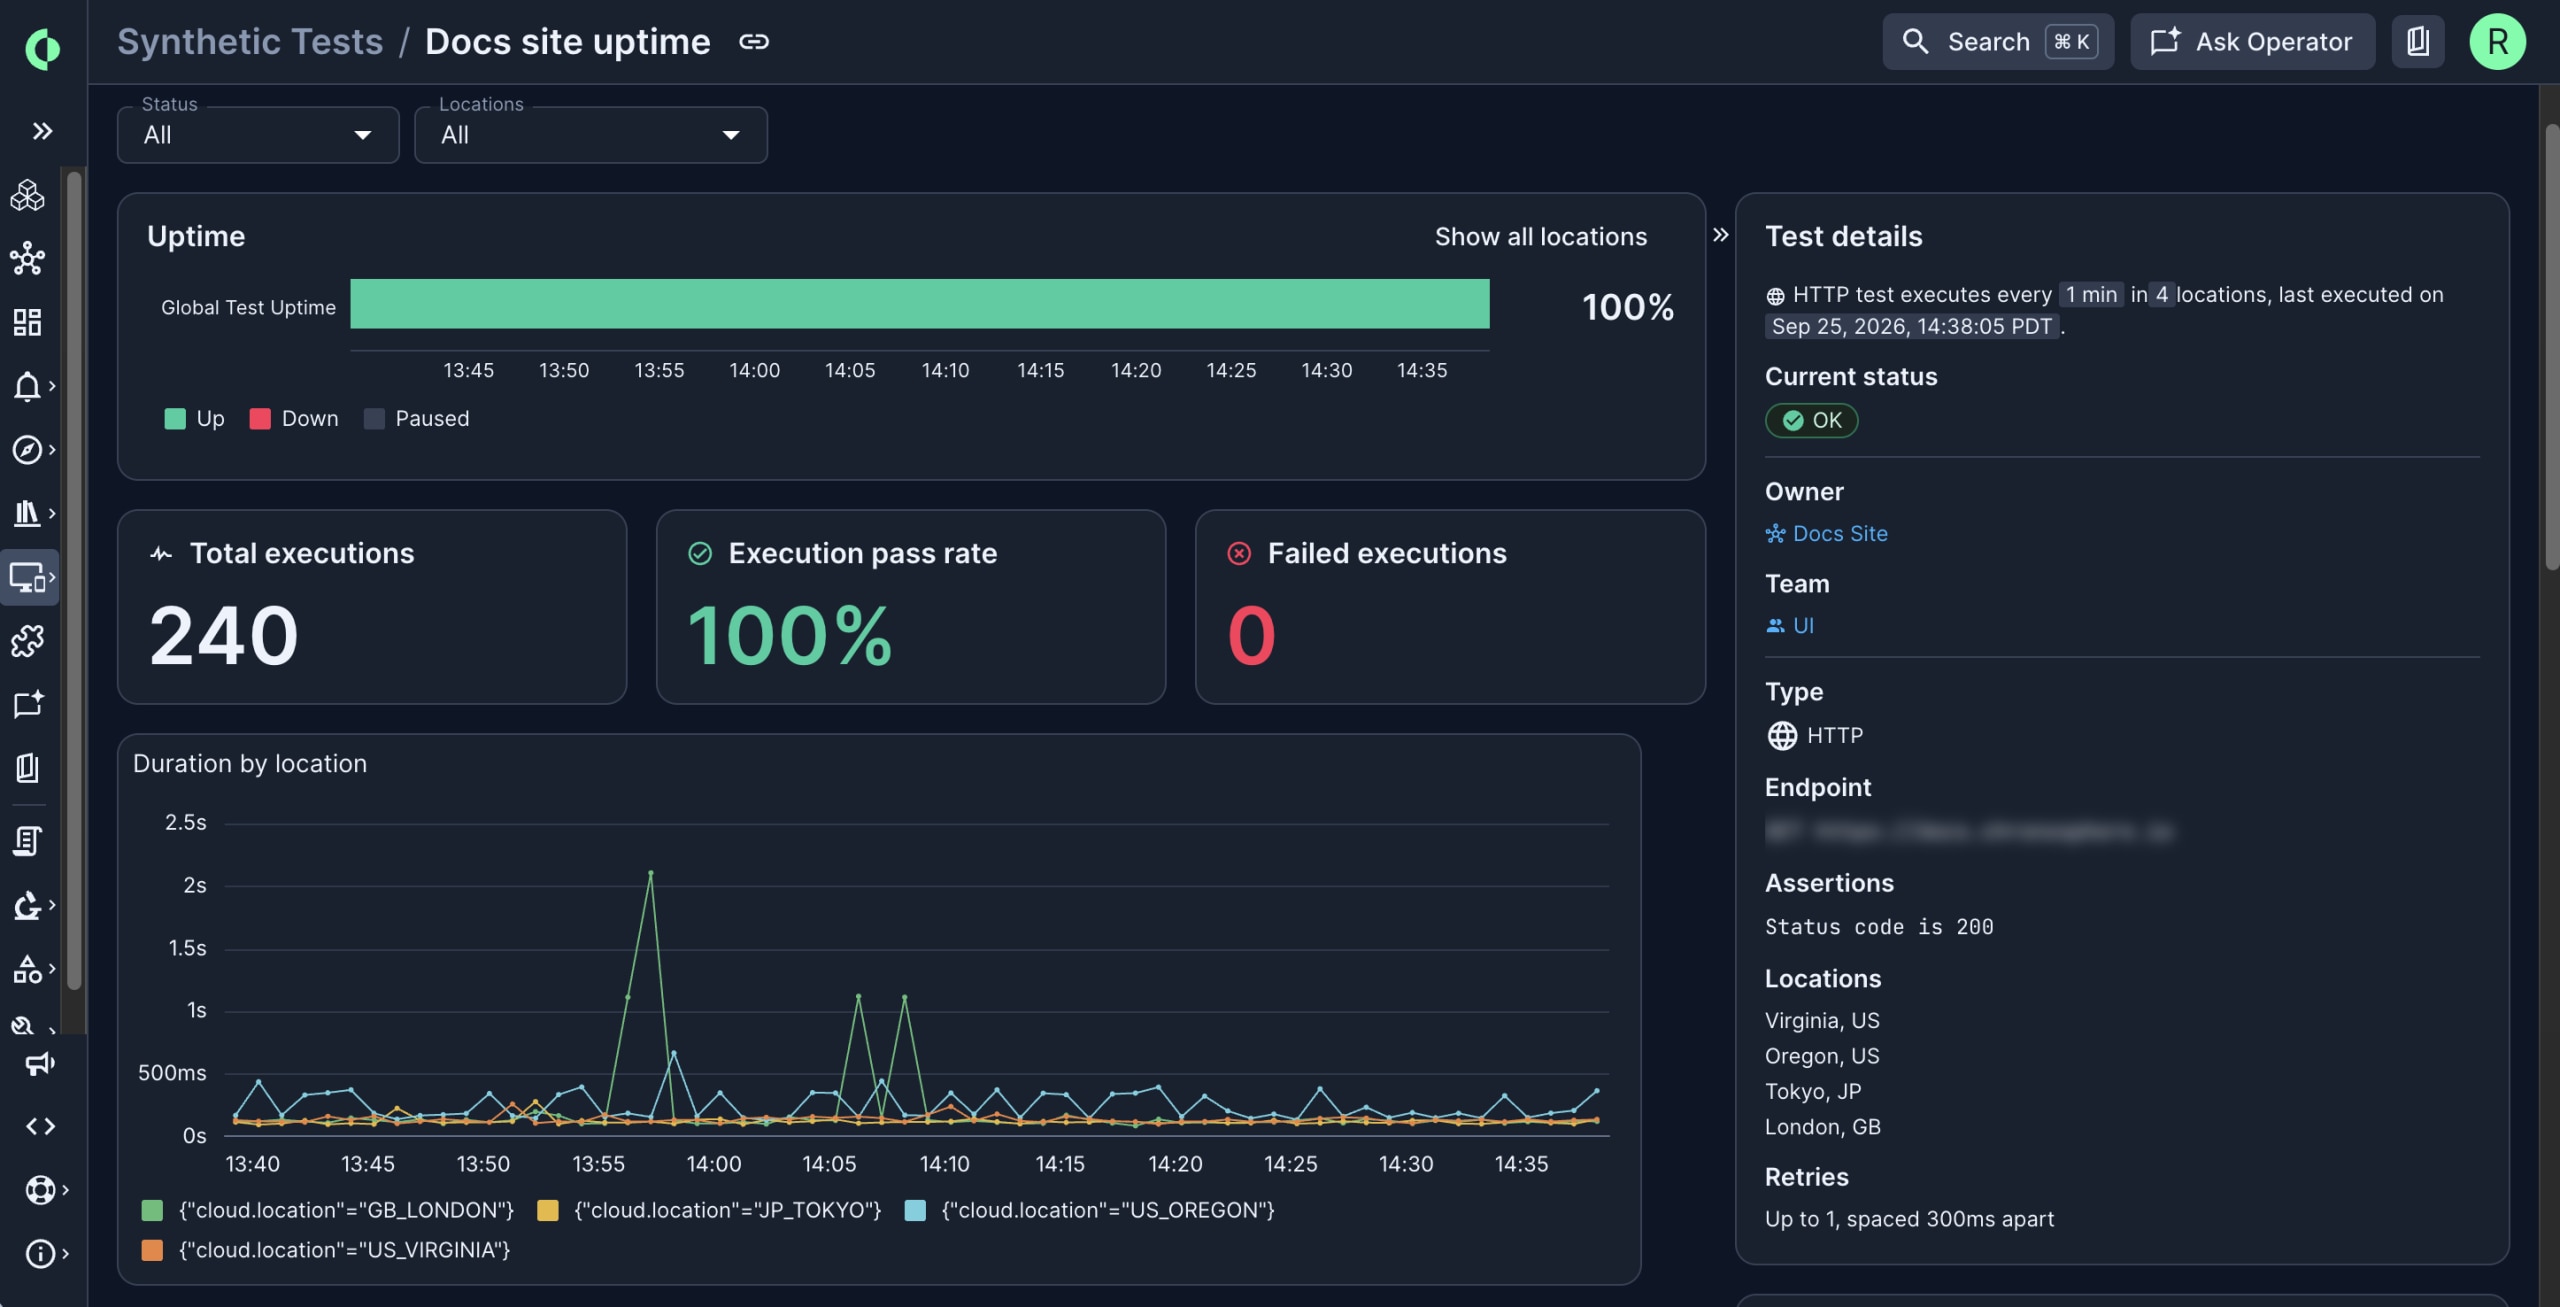Image resolution: width=2560 pixels, height=1307 pixels.
Task: Click the page vertical scrollbar
Action: 2551,345
